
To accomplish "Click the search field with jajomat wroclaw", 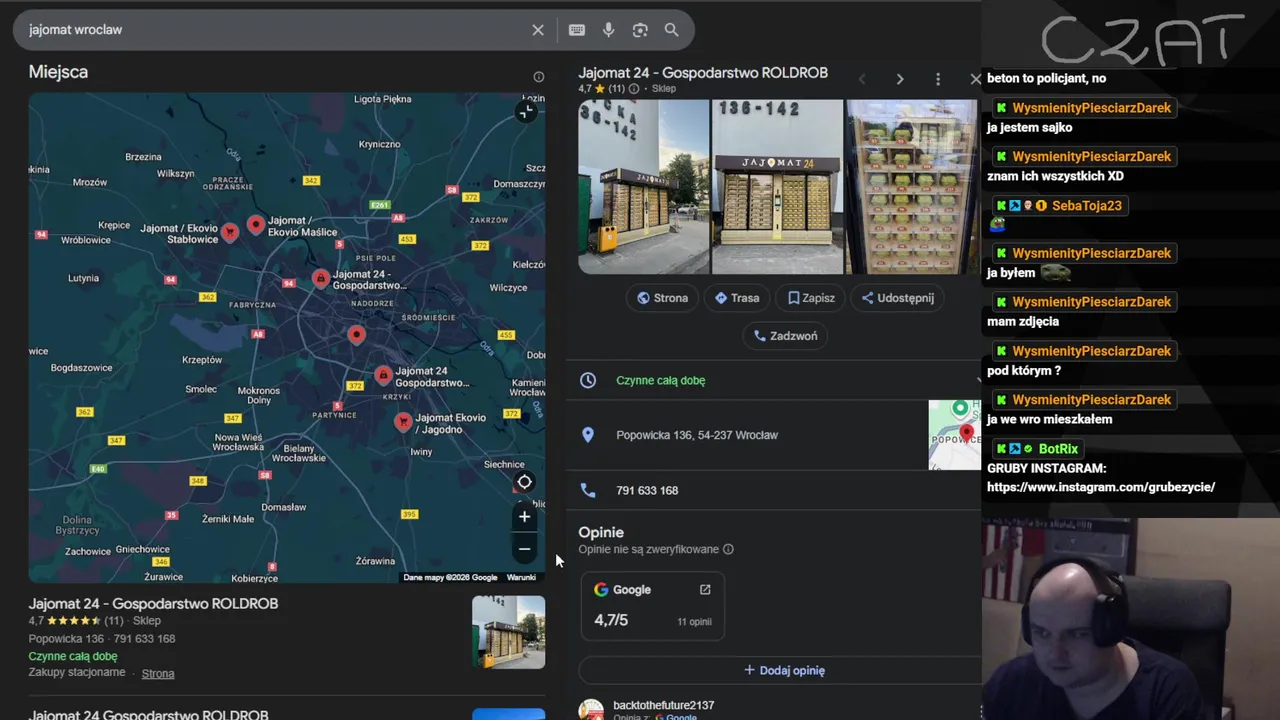I will coord(275,30).
